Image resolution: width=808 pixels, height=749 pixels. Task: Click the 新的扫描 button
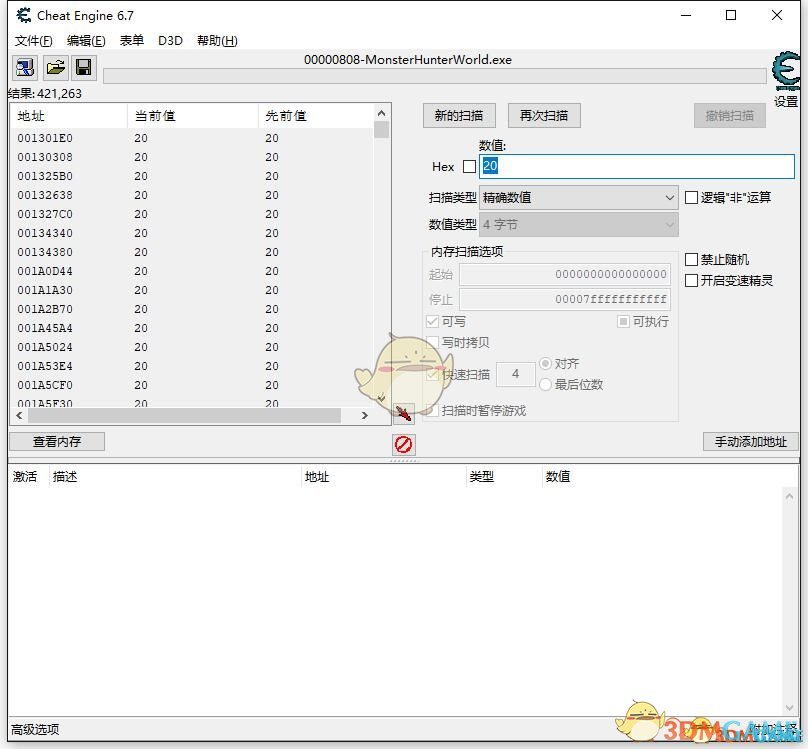point(459,115)
